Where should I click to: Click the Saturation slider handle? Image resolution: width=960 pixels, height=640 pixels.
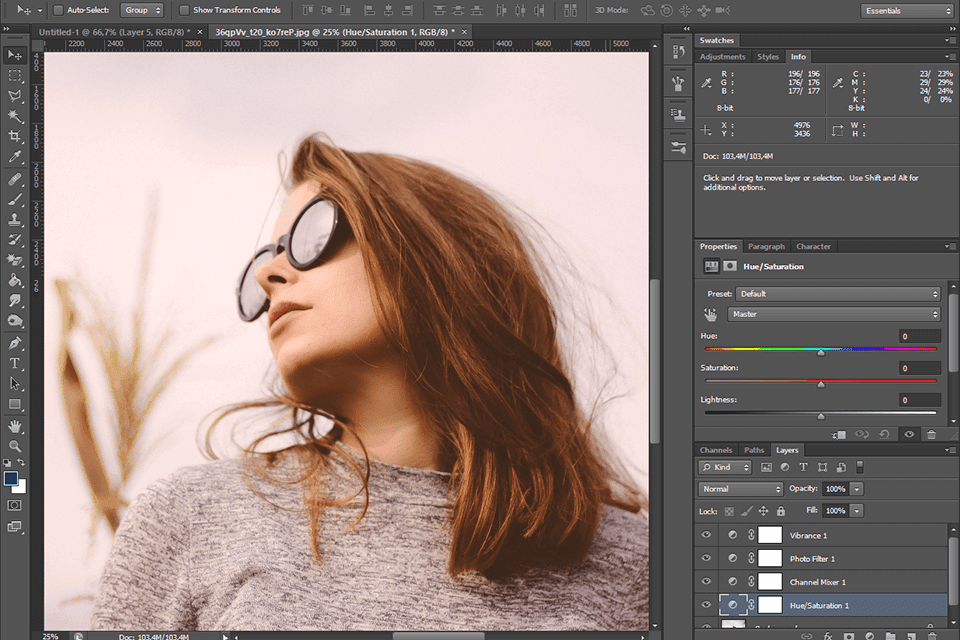tap(821, 385)
